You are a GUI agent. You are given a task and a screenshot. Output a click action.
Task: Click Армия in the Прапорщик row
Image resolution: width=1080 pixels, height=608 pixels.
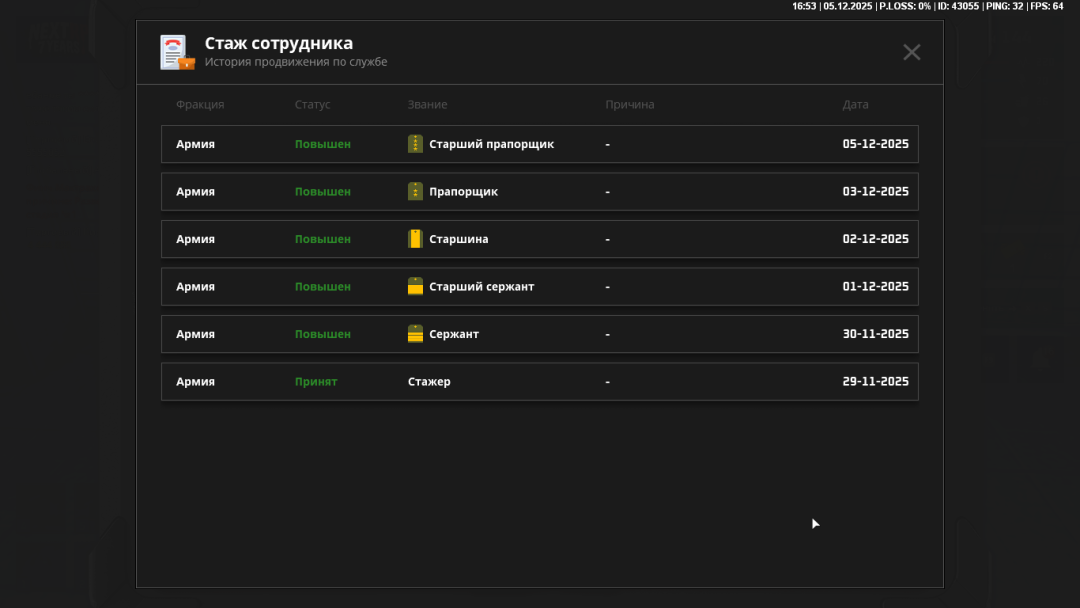click(x=195, y=191)
